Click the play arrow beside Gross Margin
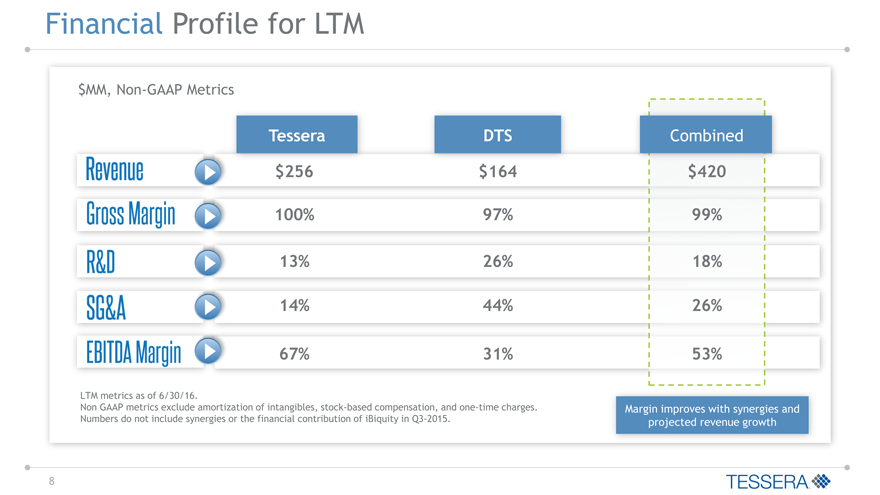 click(208, 215)
